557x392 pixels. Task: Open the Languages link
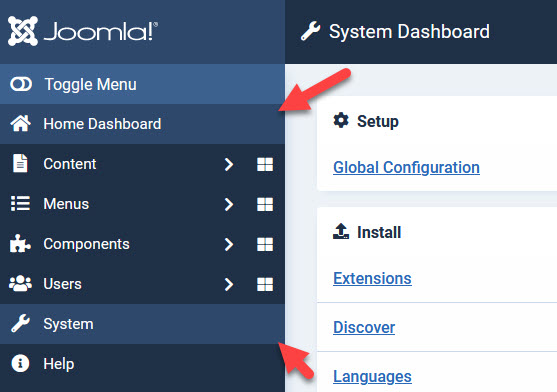(372, 377)
